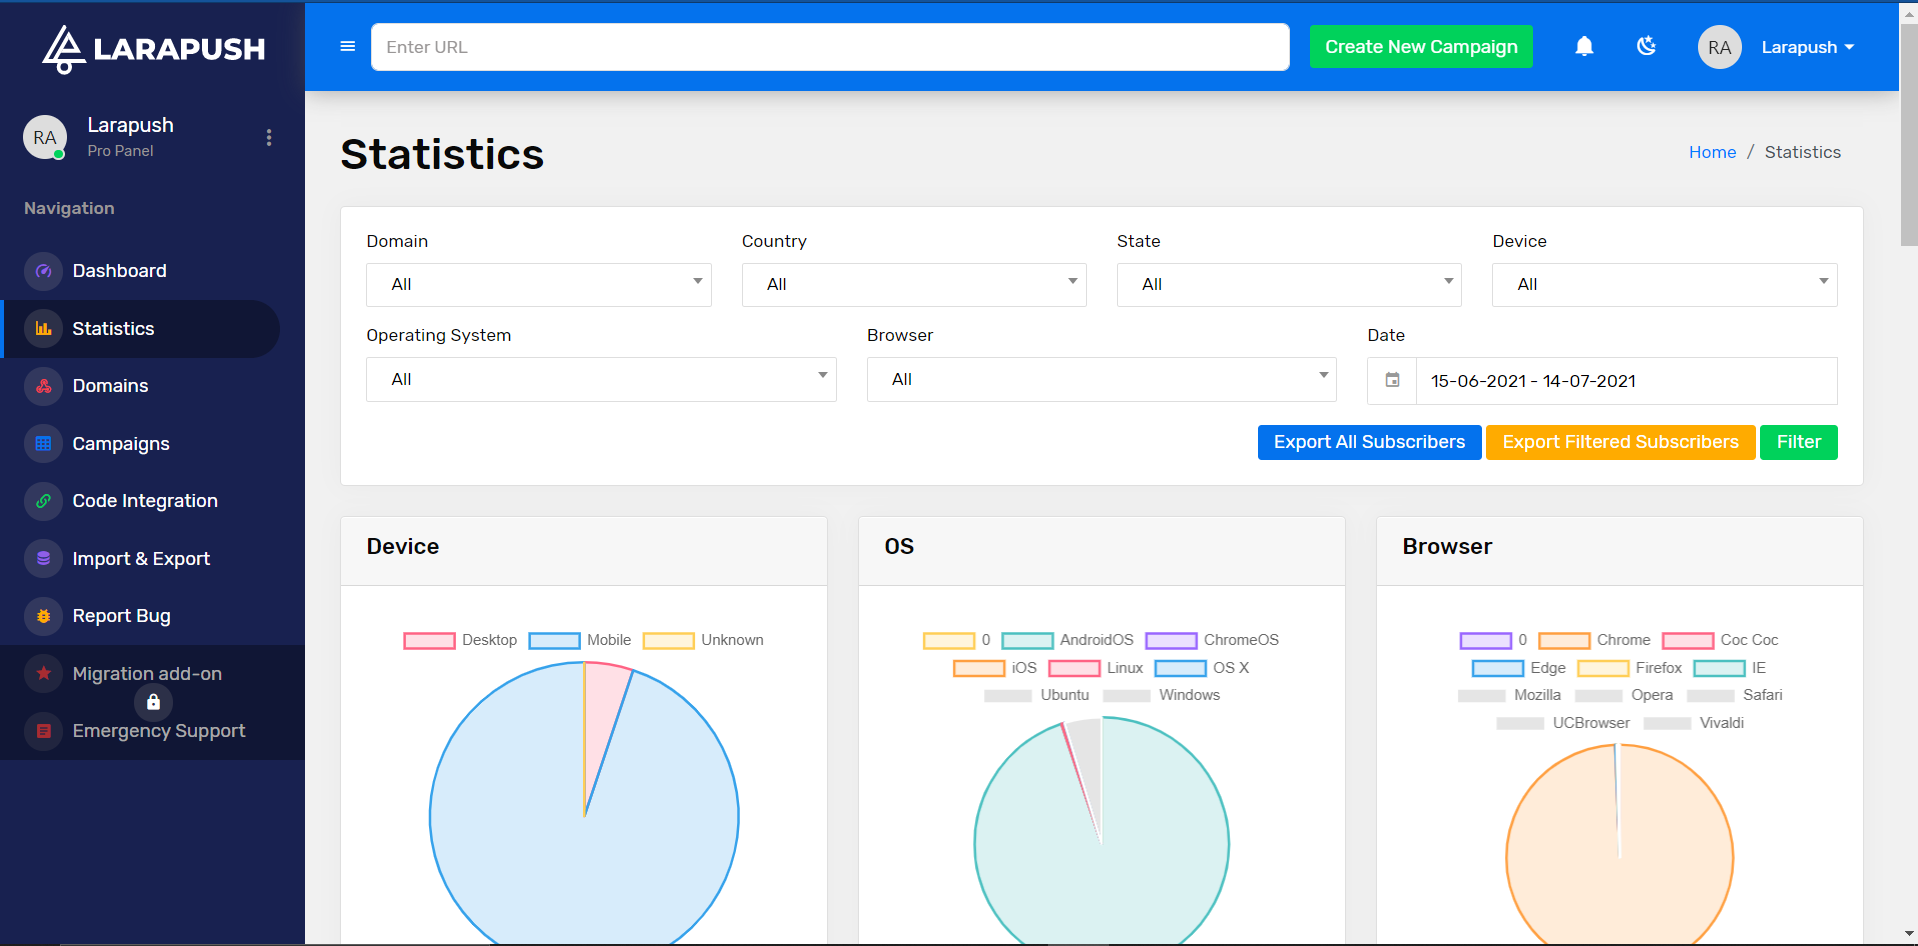Toggle UCBrowser legend in Browser chart
Screen dimensions: 1918x946
(1563, 723)
